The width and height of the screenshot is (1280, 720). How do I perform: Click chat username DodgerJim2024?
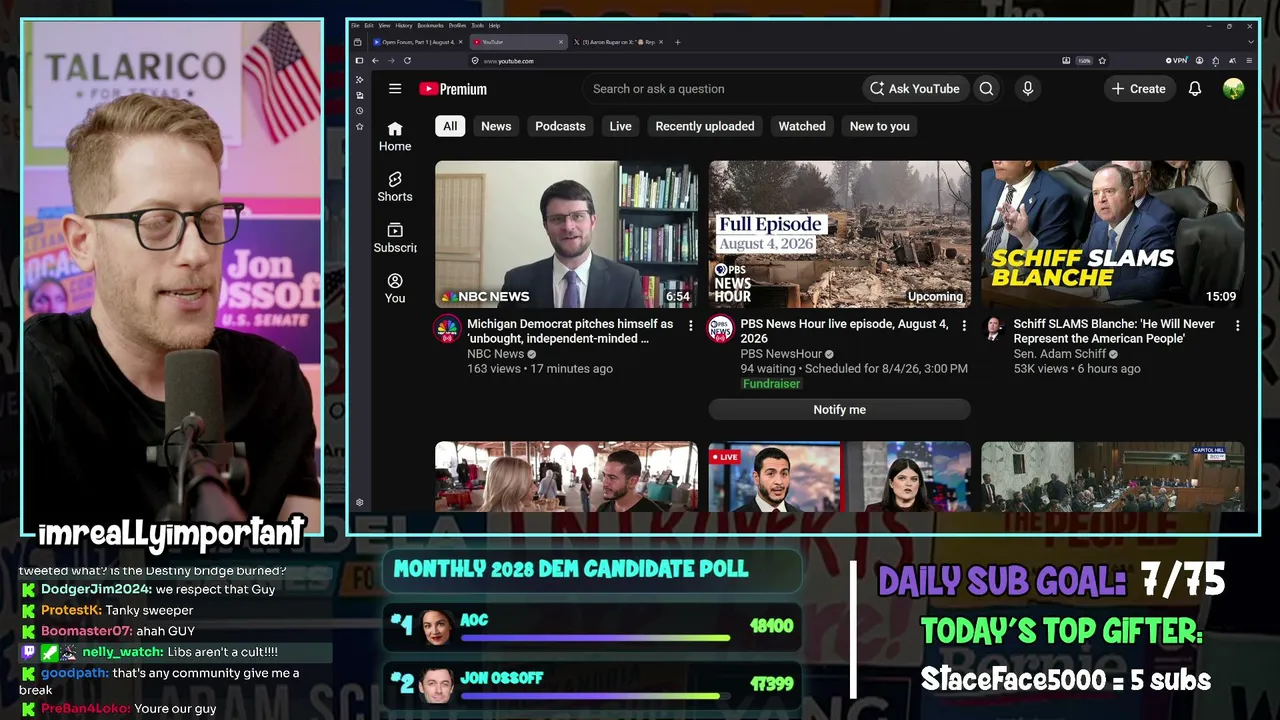coord(96,589)
